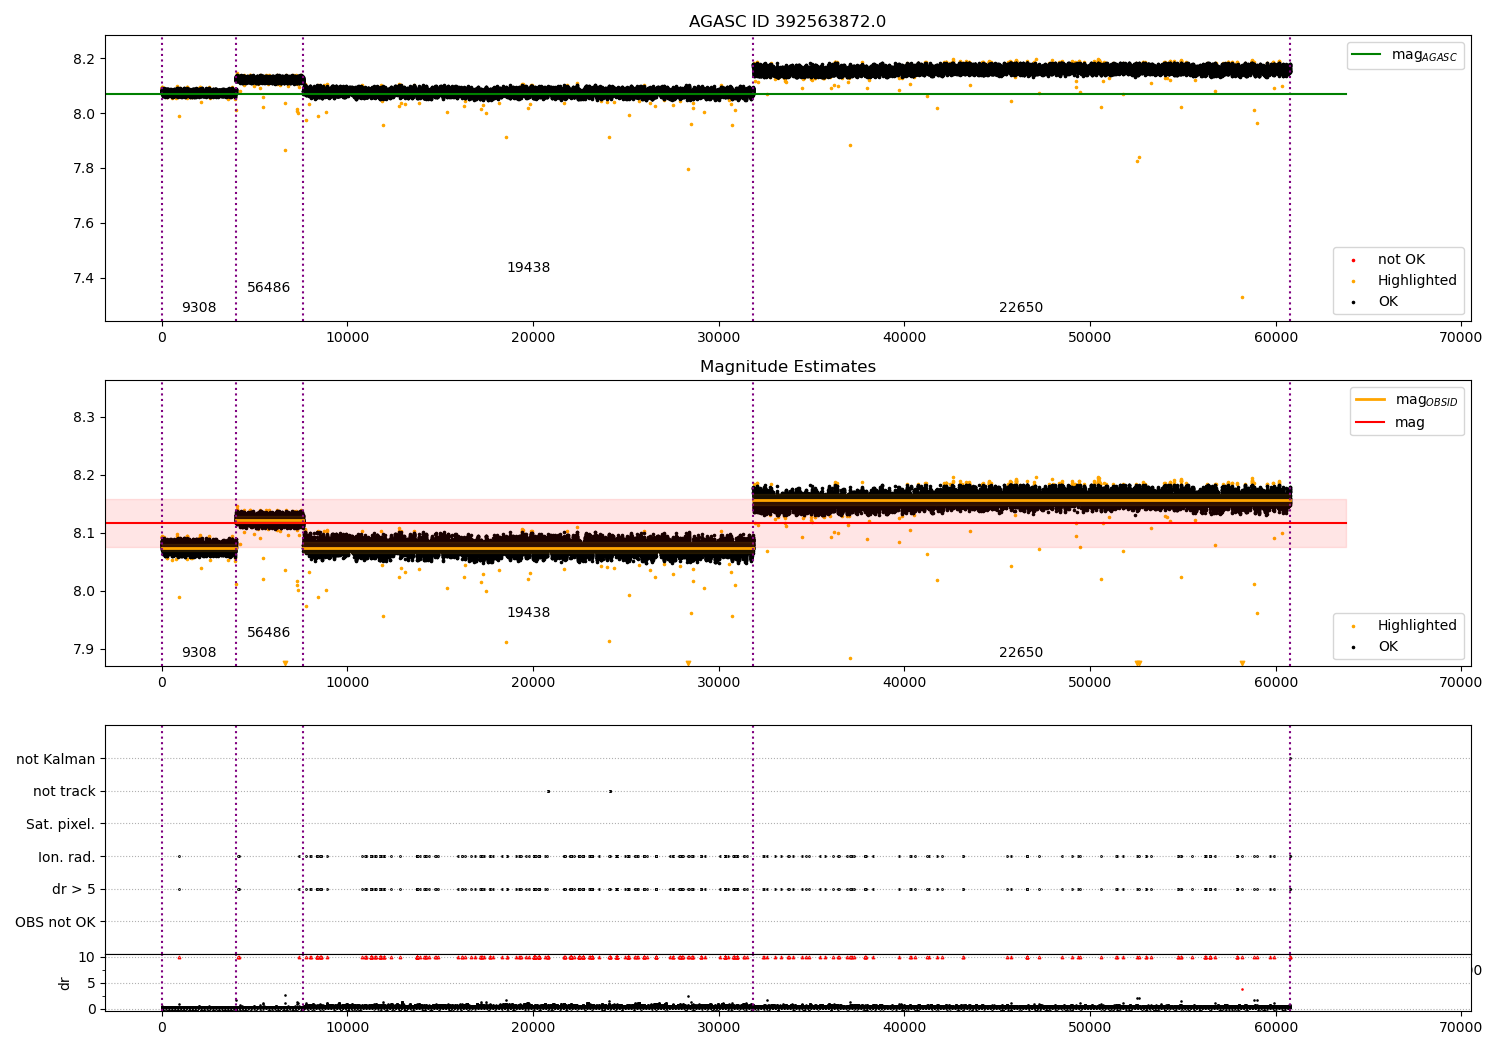Select 'Highlighted' in the AGASC ID plot legend
The height and width of the screenshot is (1050, 1500).
(x=1417, y=281)
